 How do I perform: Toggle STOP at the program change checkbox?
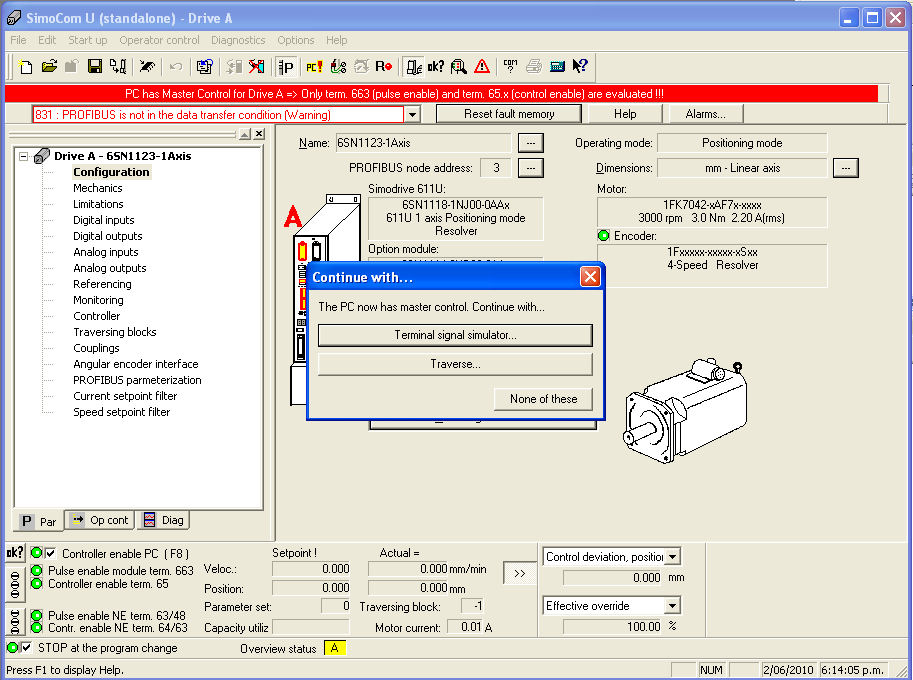pyautogui.click(x=27, y=648)
